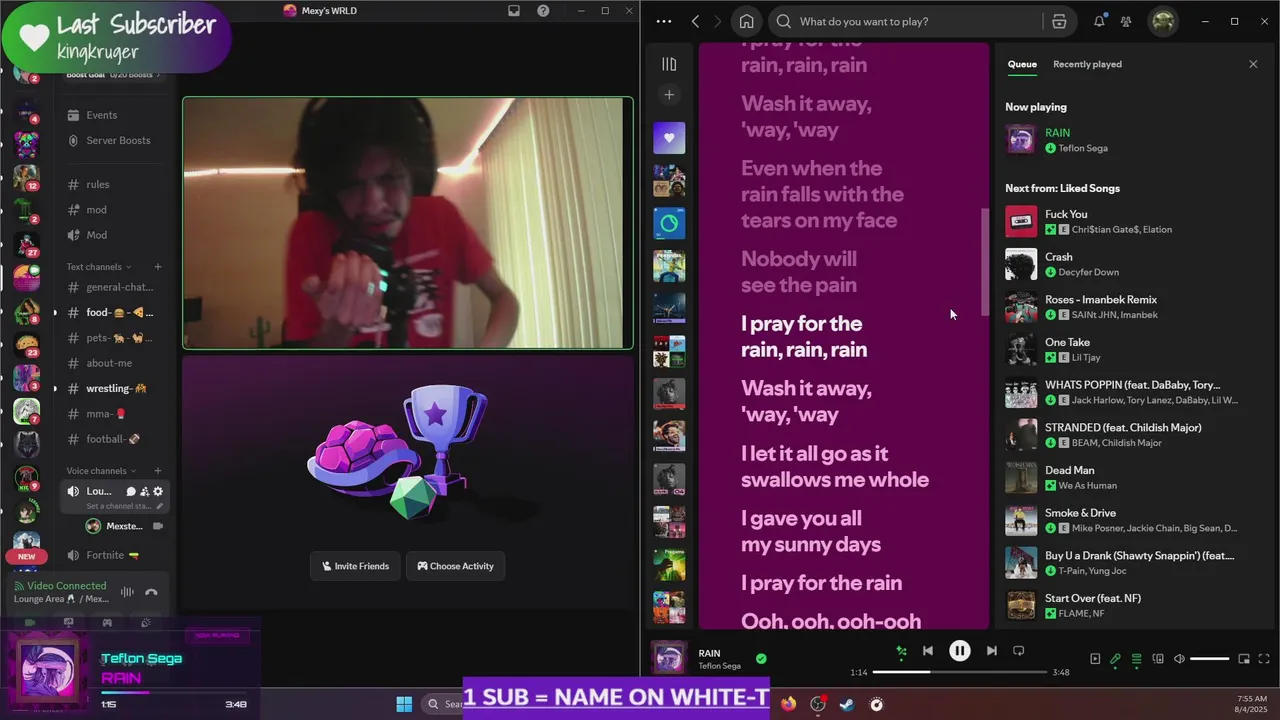Open the rules channel
This screenshot has height=720, width=1280.
pos(116,184)
